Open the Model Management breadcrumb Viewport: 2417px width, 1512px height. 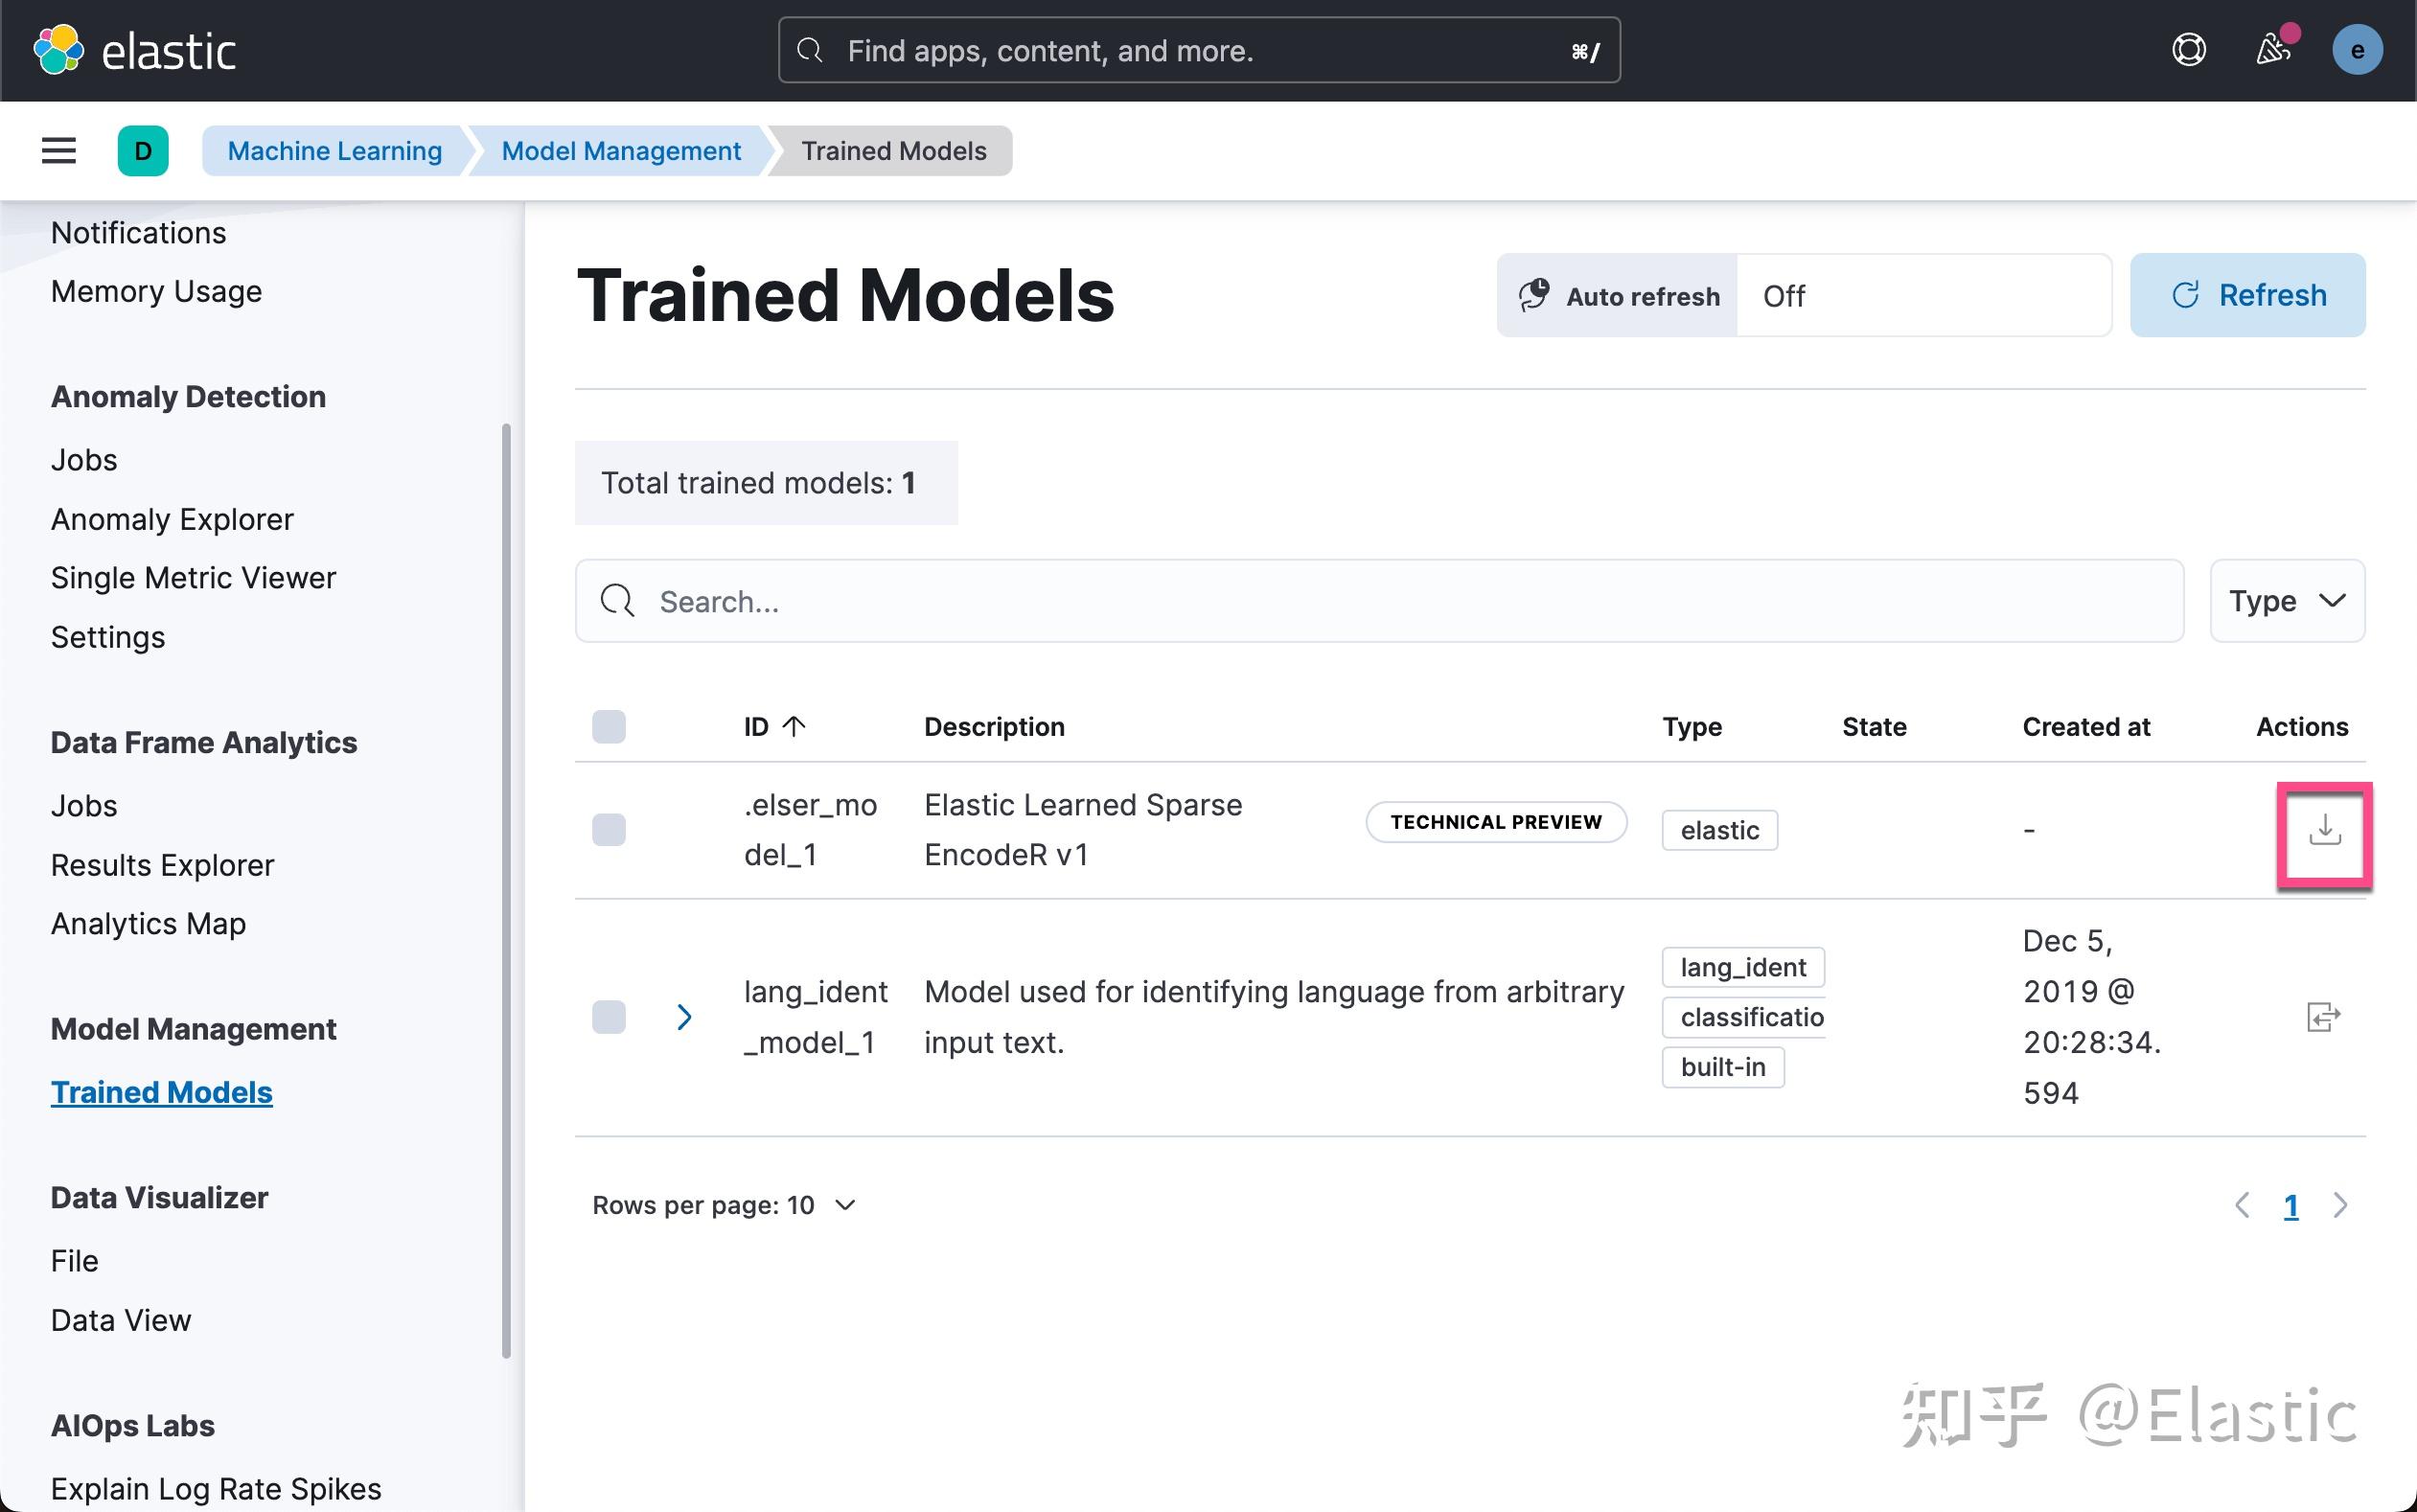point(620,150)
